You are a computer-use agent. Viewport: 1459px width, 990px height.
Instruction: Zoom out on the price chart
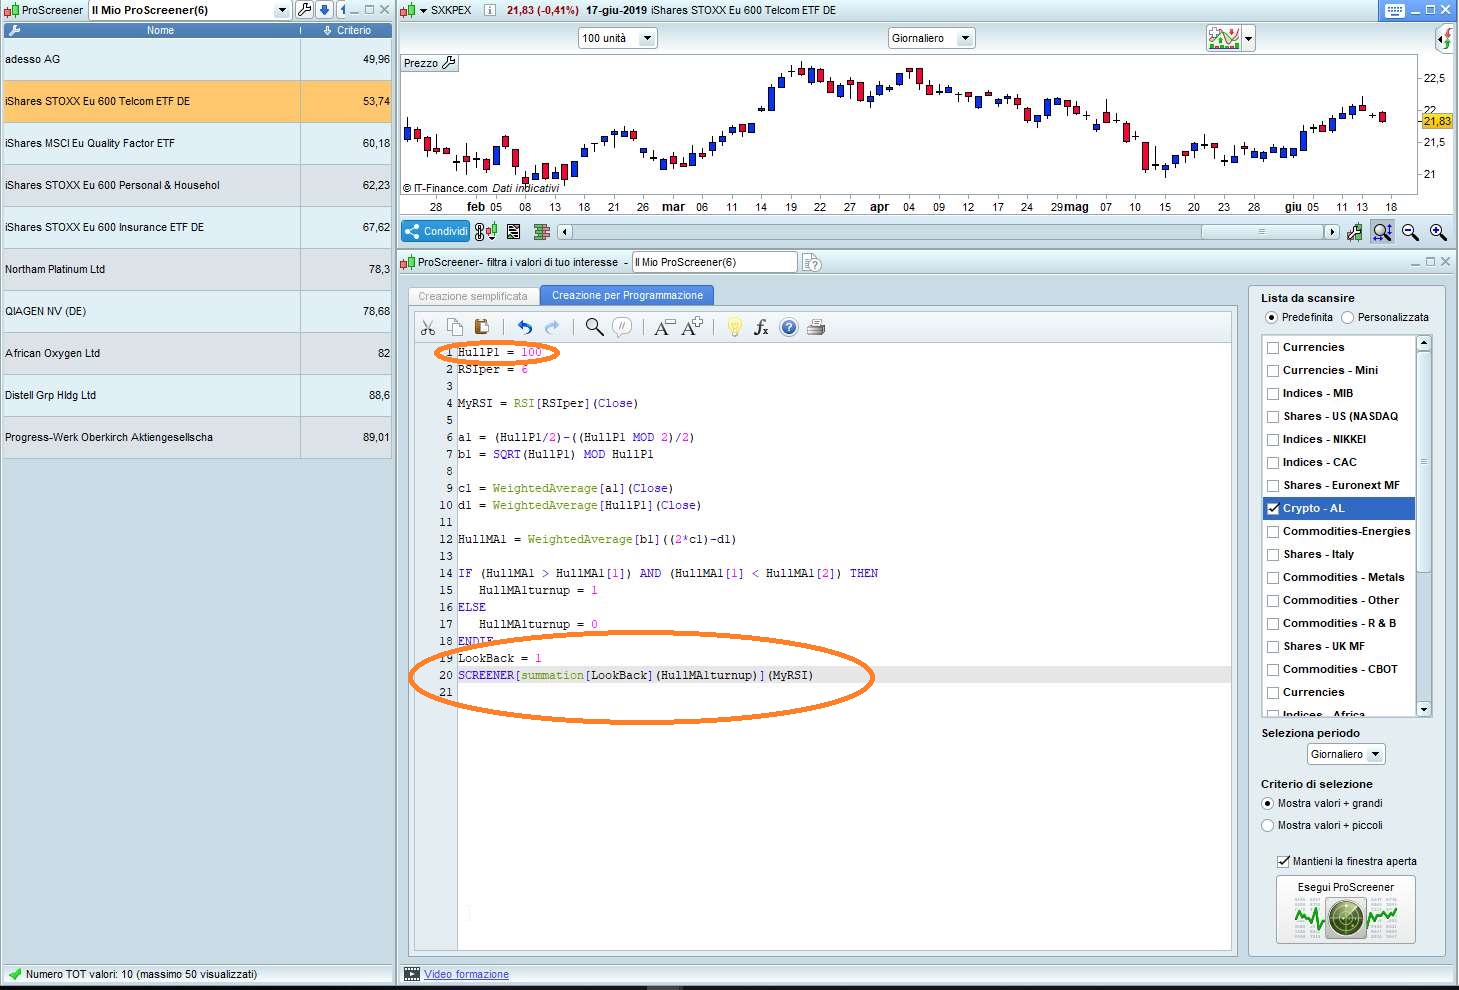[x=1411, y=232]
